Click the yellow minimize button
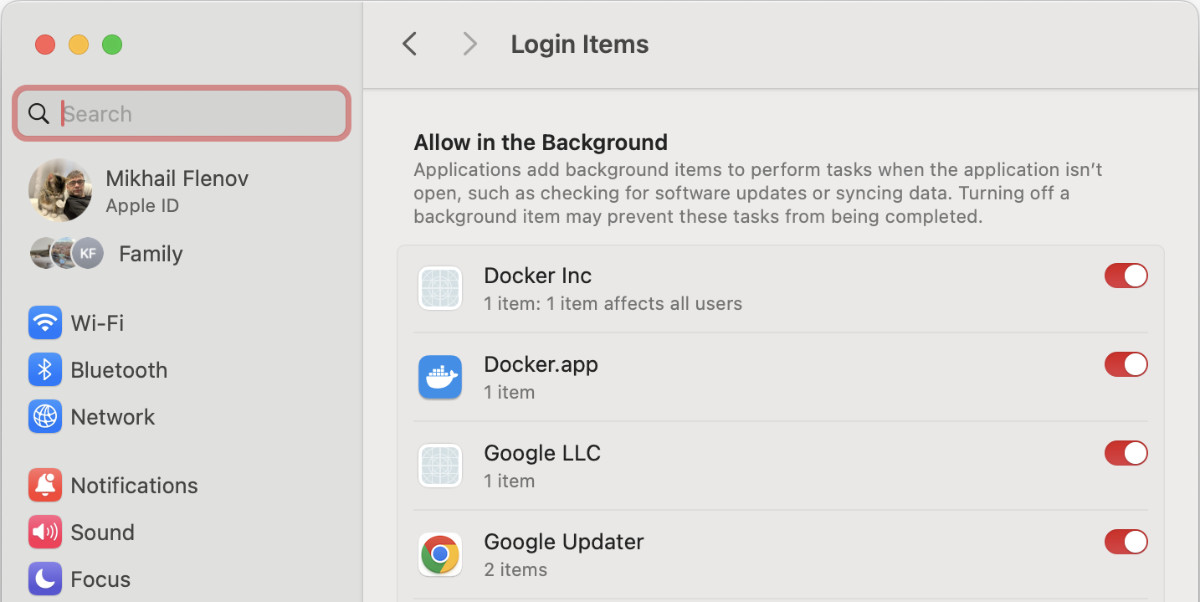Viewport: 1200px width, 602px height. click(x=79, y=45)
